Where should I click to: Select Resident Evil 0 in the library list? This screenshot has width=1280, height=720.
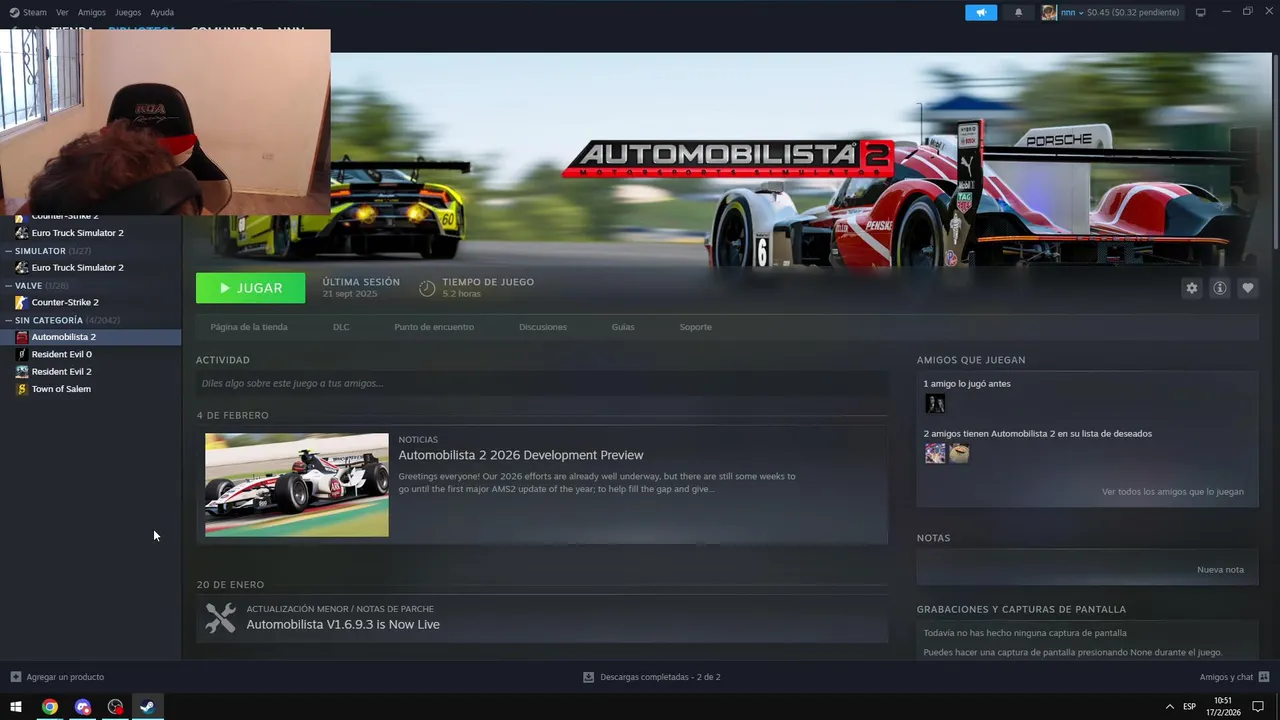[x=61, y=354]
